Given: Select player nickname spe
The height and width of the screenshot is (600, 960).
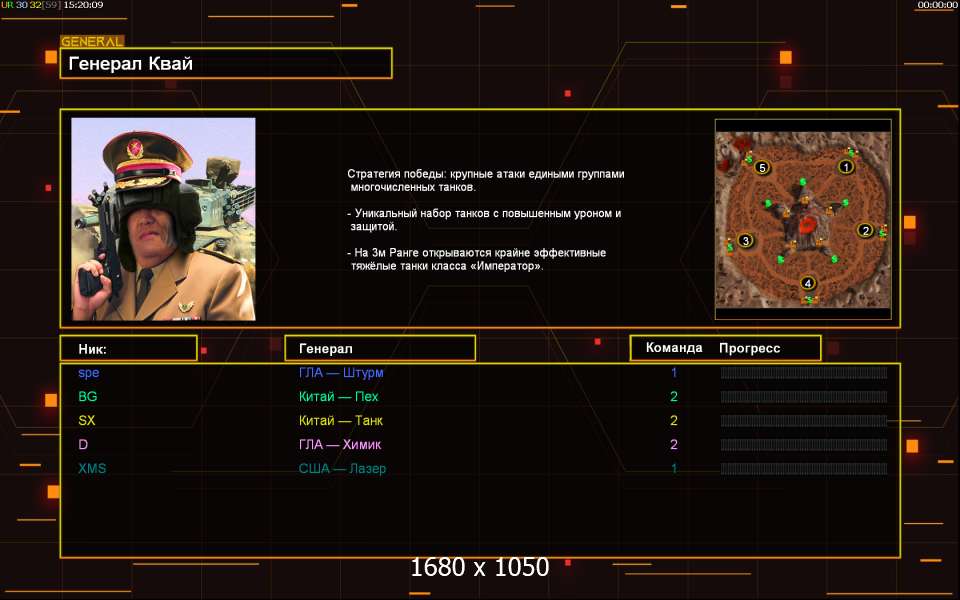Looking at the screenshot, I should pos(89,373).
